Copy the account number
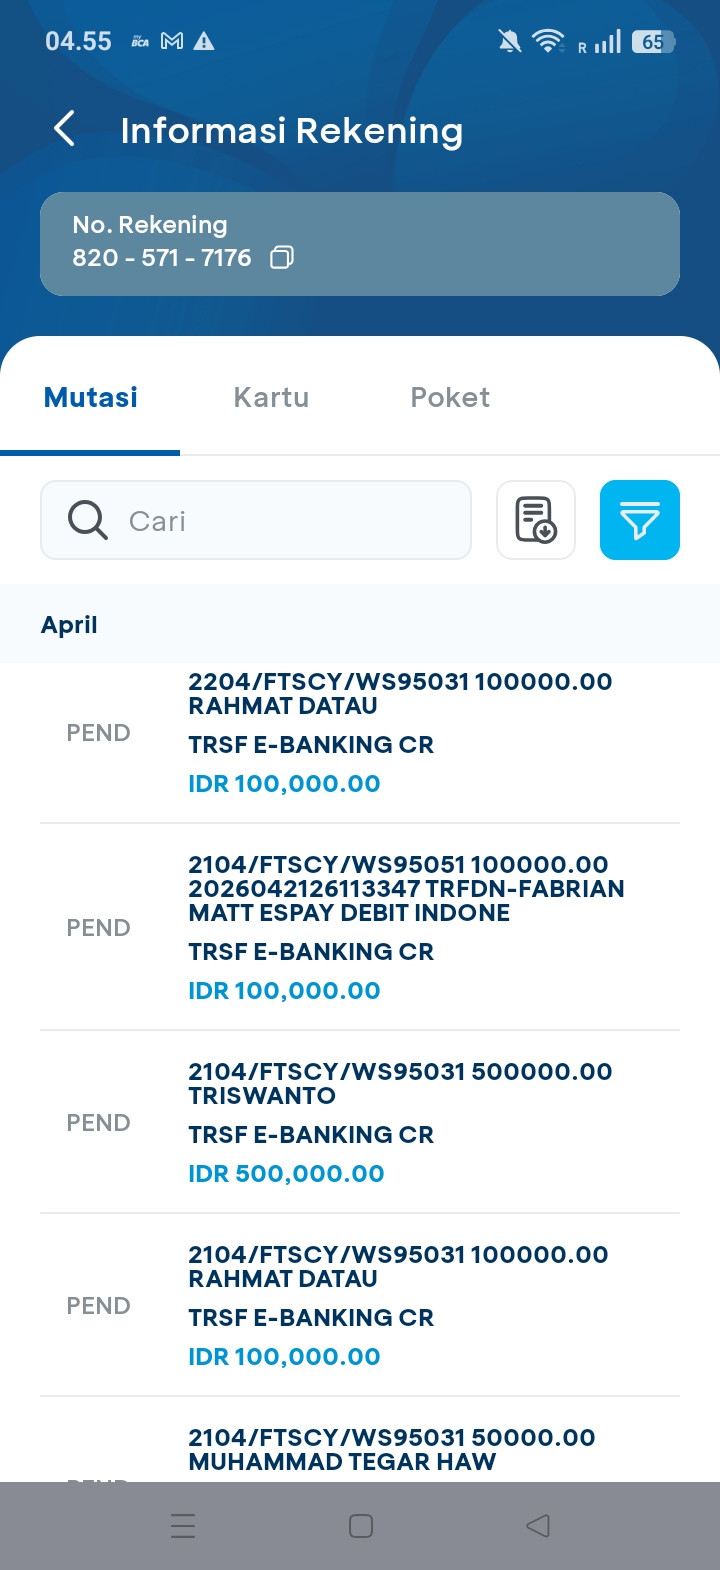Viewport: 720px width, 1570px height. click(282, 258)
